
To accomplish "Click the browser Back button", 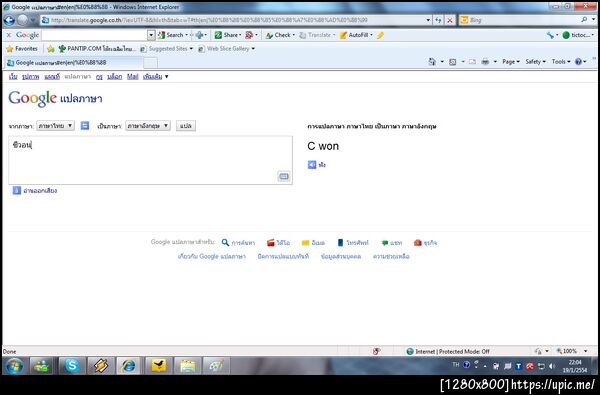I will (9, 20).
